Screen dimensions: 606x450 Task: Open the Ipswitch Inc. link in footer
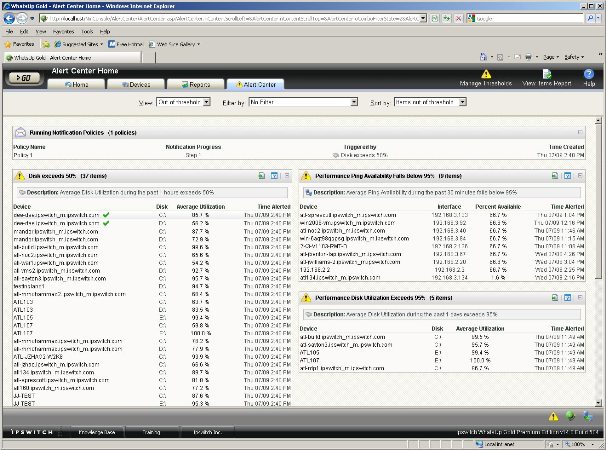click(x=207, y=432)
